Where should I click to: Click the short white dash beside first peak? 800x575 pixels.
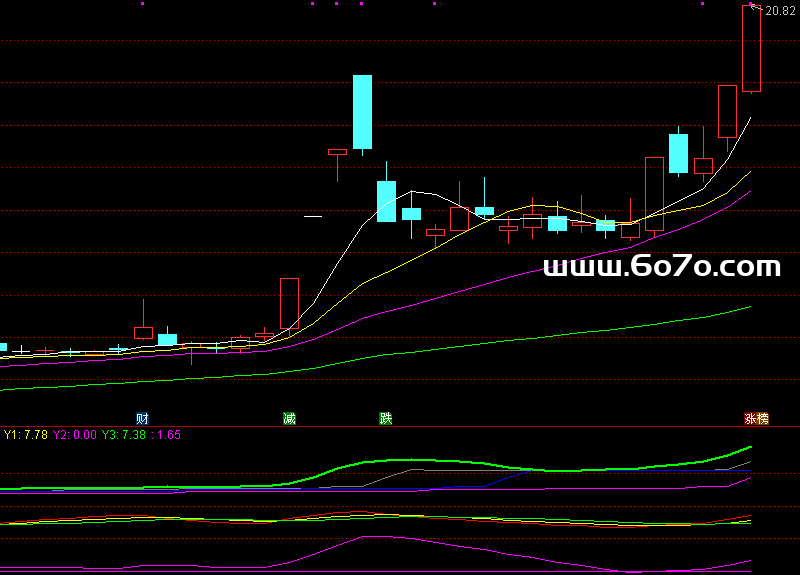[313, 216]
